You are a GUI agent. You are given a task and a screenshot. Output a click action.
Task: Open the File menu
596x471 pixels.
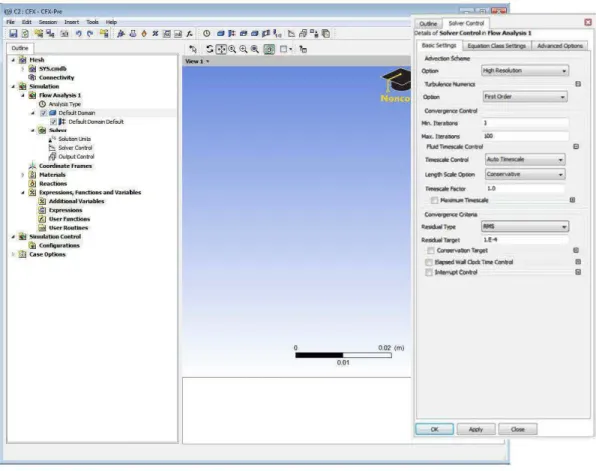pyautogui.click(x=10, y=22)
